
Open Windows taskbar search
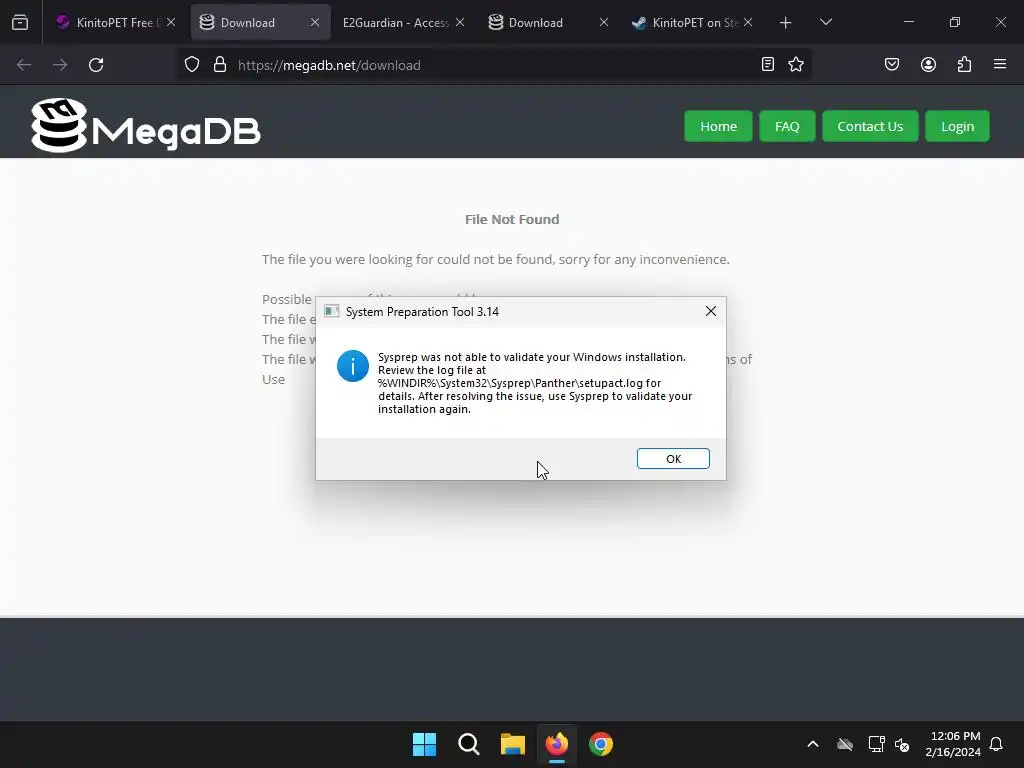[468, 744]
